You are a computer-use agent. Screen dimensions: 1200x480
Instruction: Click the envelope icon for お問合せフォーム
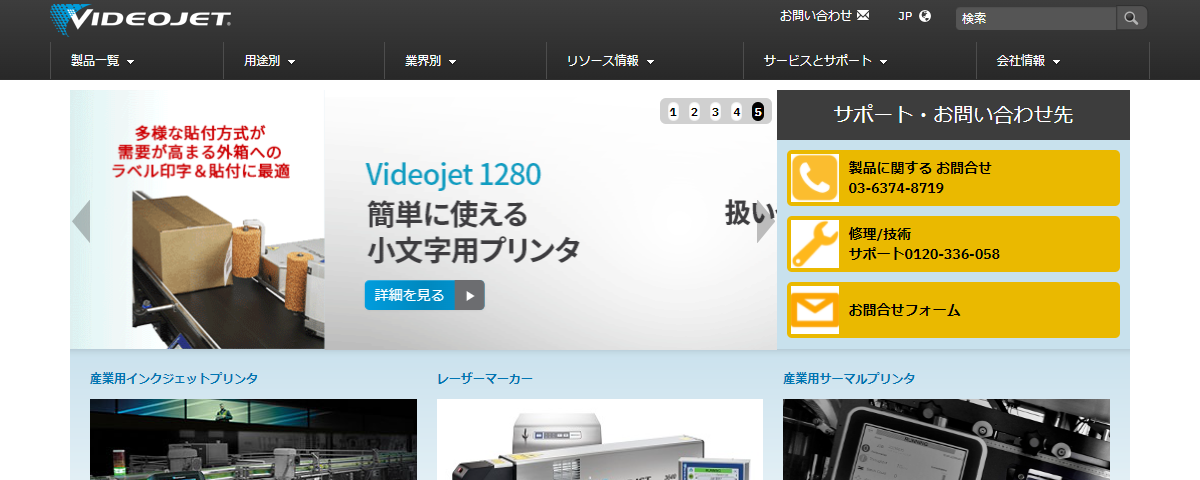[815, 310]
